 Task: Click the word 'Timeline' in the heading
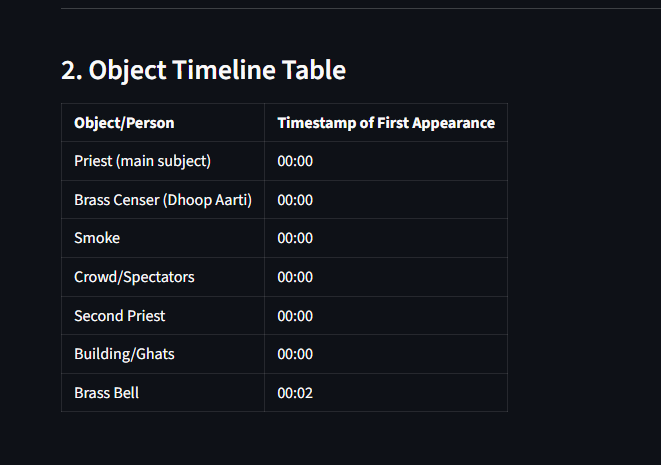coord(224,70)
